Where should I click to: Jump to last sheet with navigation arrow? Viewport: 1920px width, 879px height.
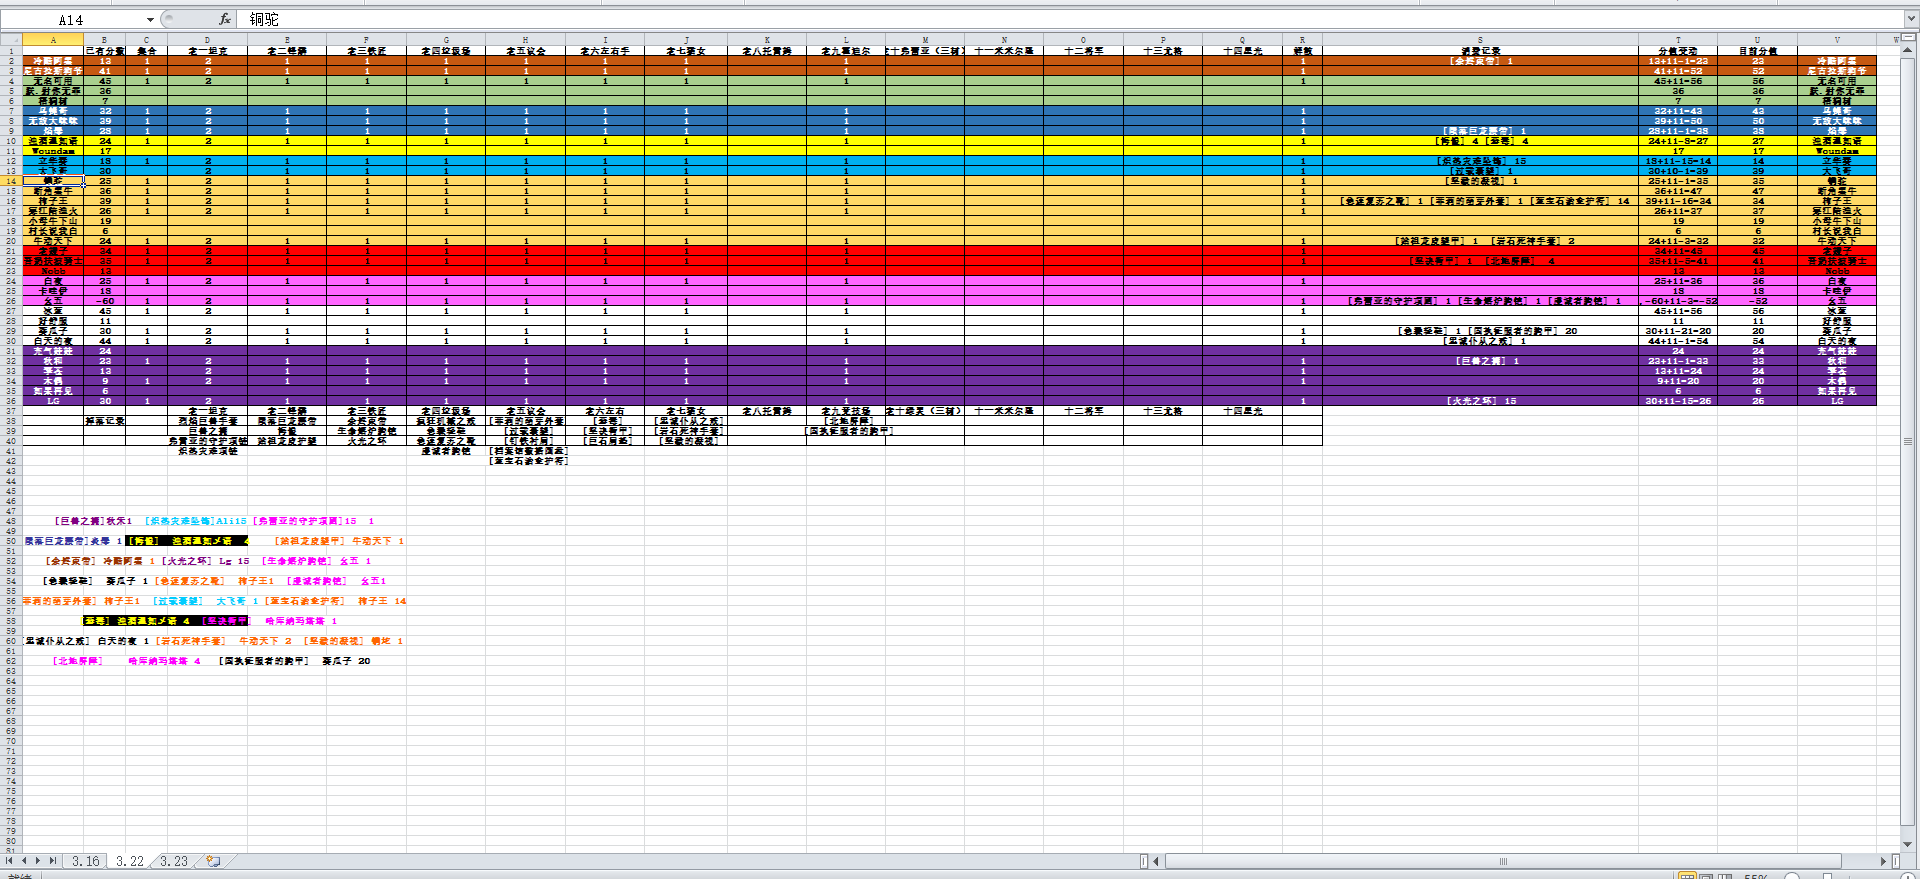pyautogui.click(x=53, y=861)
